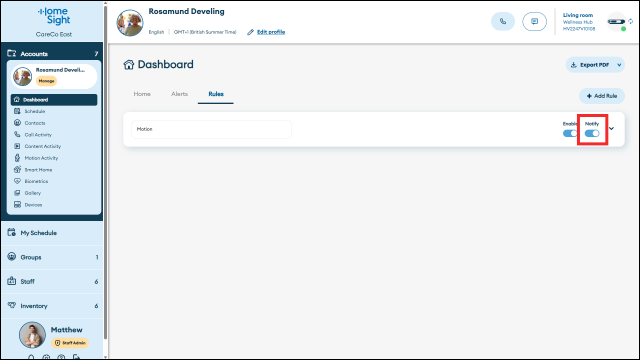Open the Accounts section in sidebar
The width and height of the screenshot is (640, 360).
coord(52,53)
